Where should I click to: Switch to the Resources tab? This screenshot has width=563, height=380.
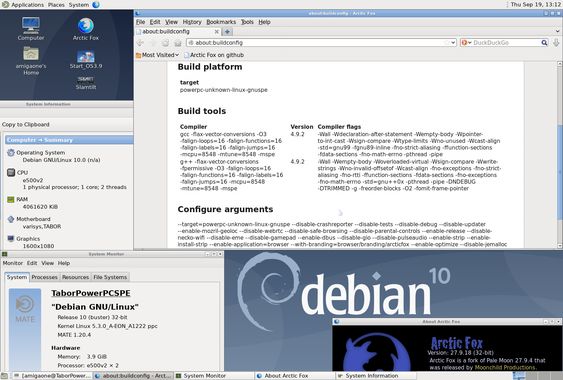point(75,277)
